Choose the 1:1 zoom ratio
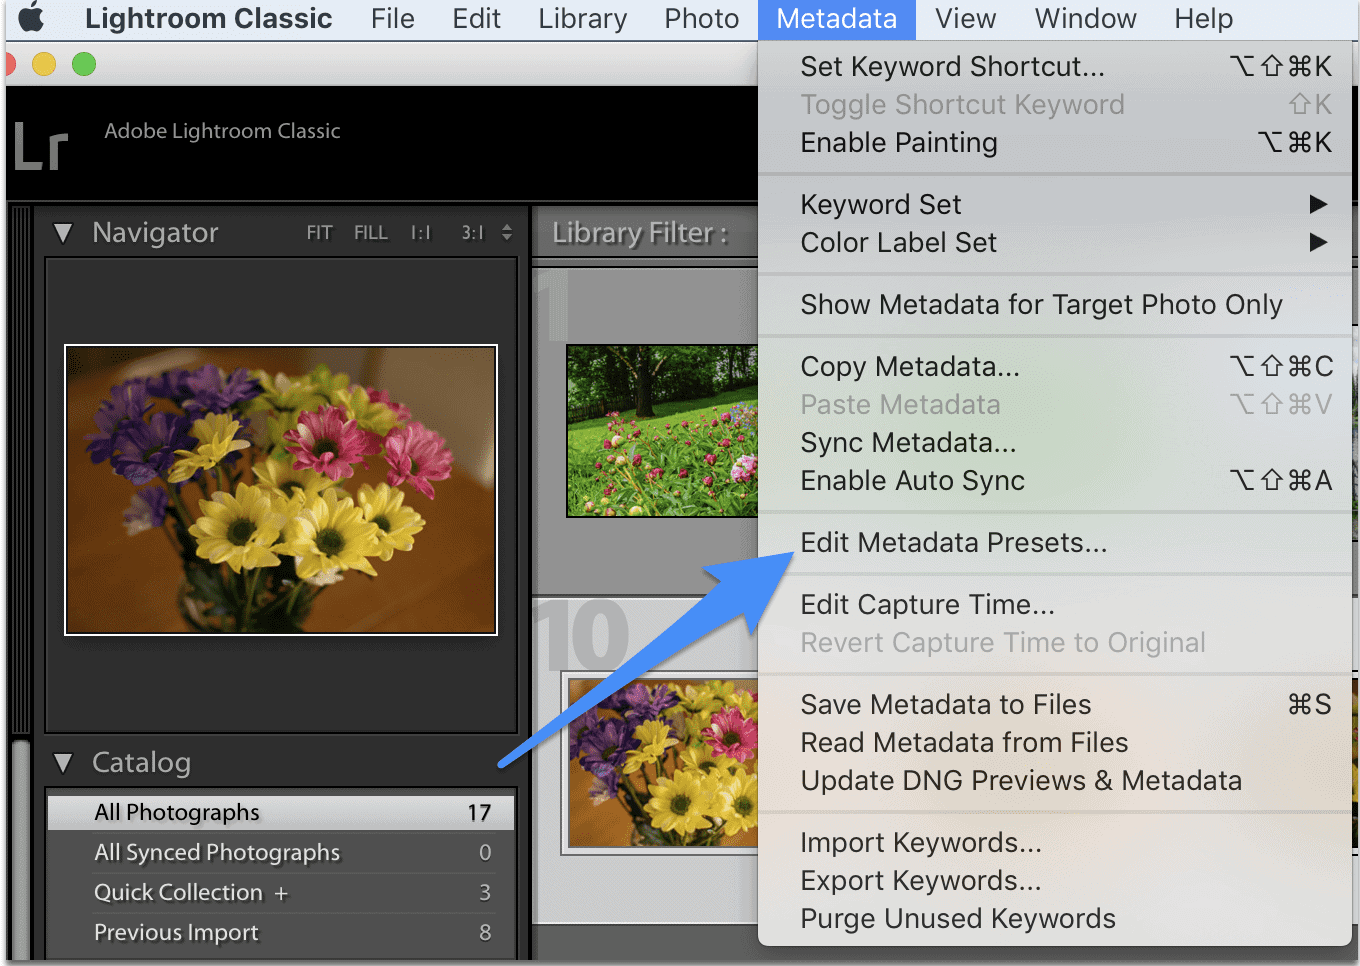The width and height of the screenshot is (1360, 966). tap(420, 232)
